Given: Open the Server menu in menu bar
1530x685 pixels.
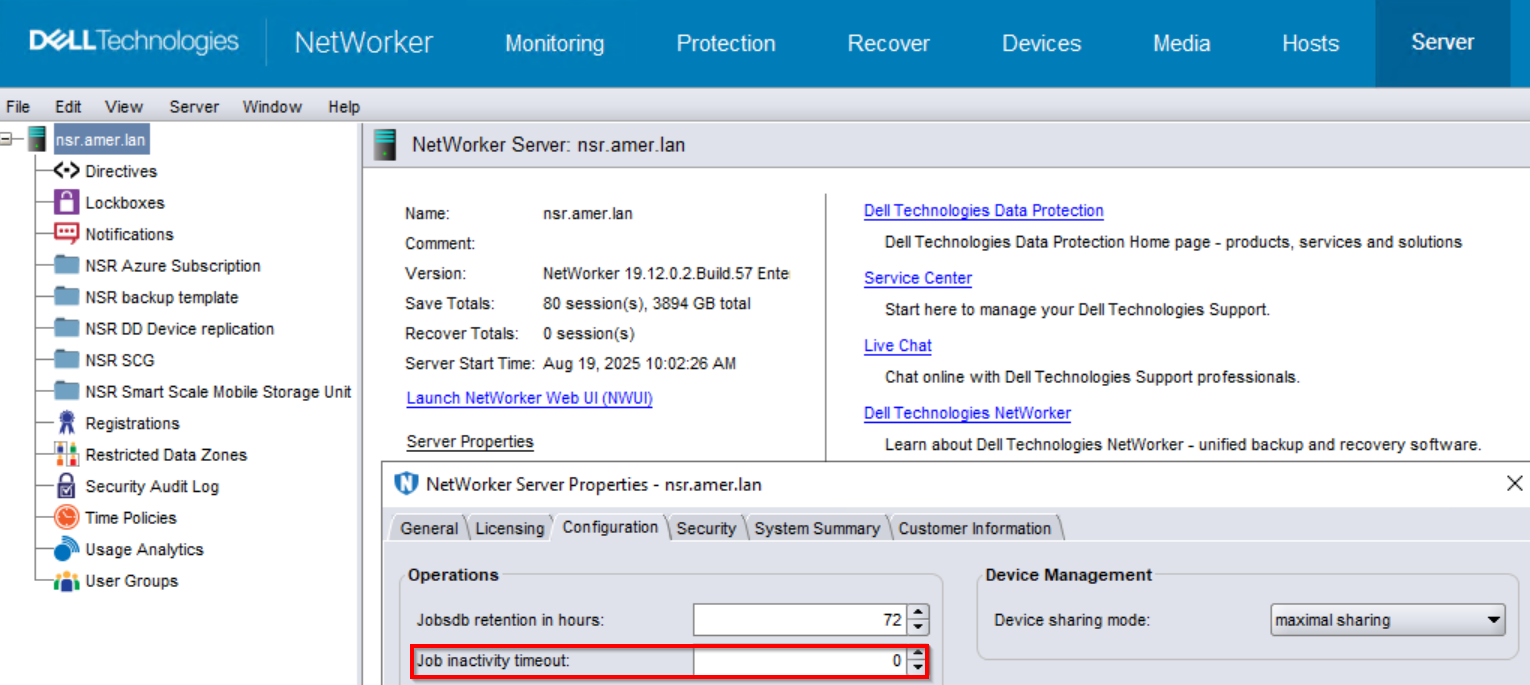Looking at the screenshot, I should pos(194,107).
